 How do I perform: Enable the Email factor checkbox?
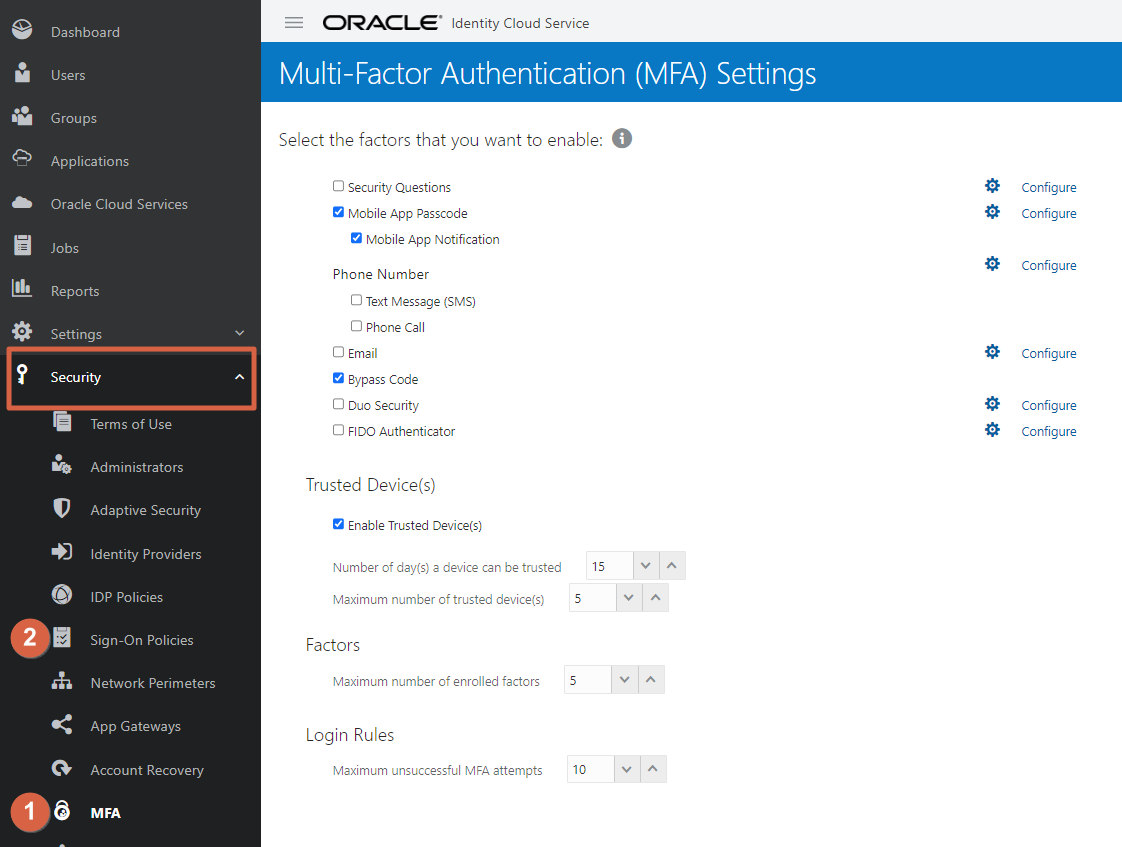(x=338, y=352)
